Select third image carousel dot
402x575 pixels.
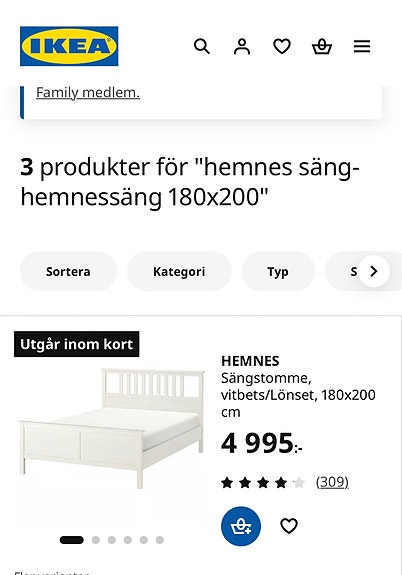112,540
